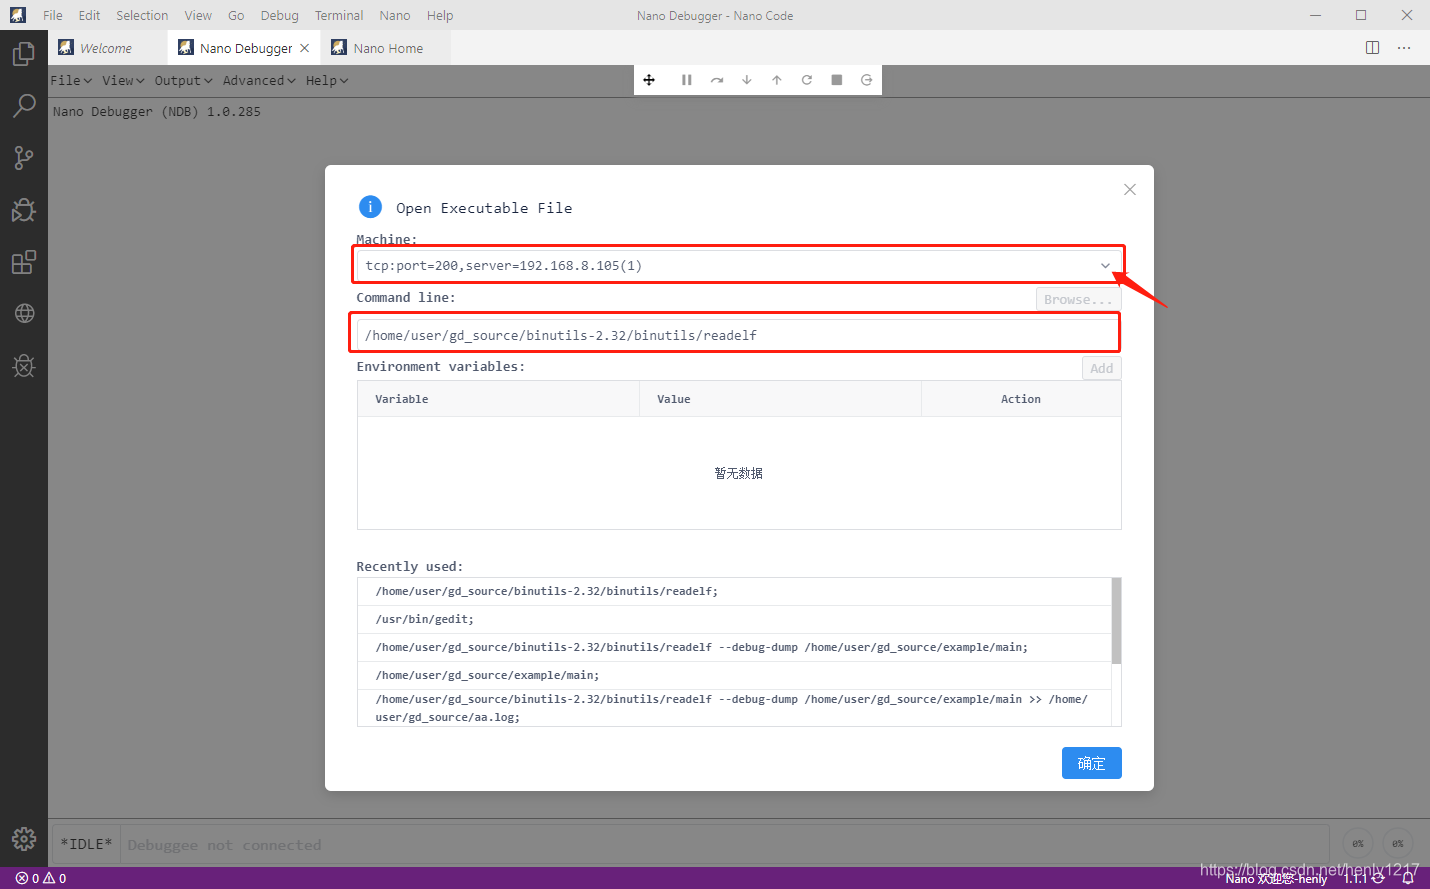Image resolution: width=1430 pixels, height=889 pixels.
Task: Click the Action column header
Action: click(x=1021, y=399)
